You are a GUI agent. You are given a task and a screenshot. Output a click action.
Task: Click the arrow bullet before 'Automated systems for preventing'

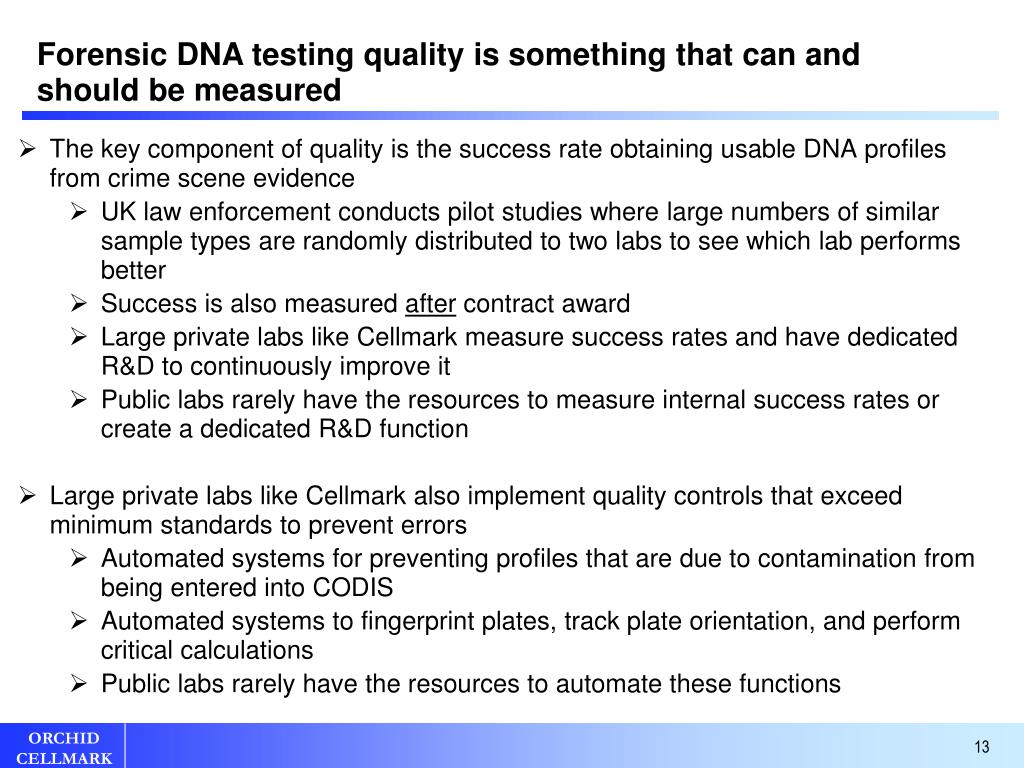point(78,558)
